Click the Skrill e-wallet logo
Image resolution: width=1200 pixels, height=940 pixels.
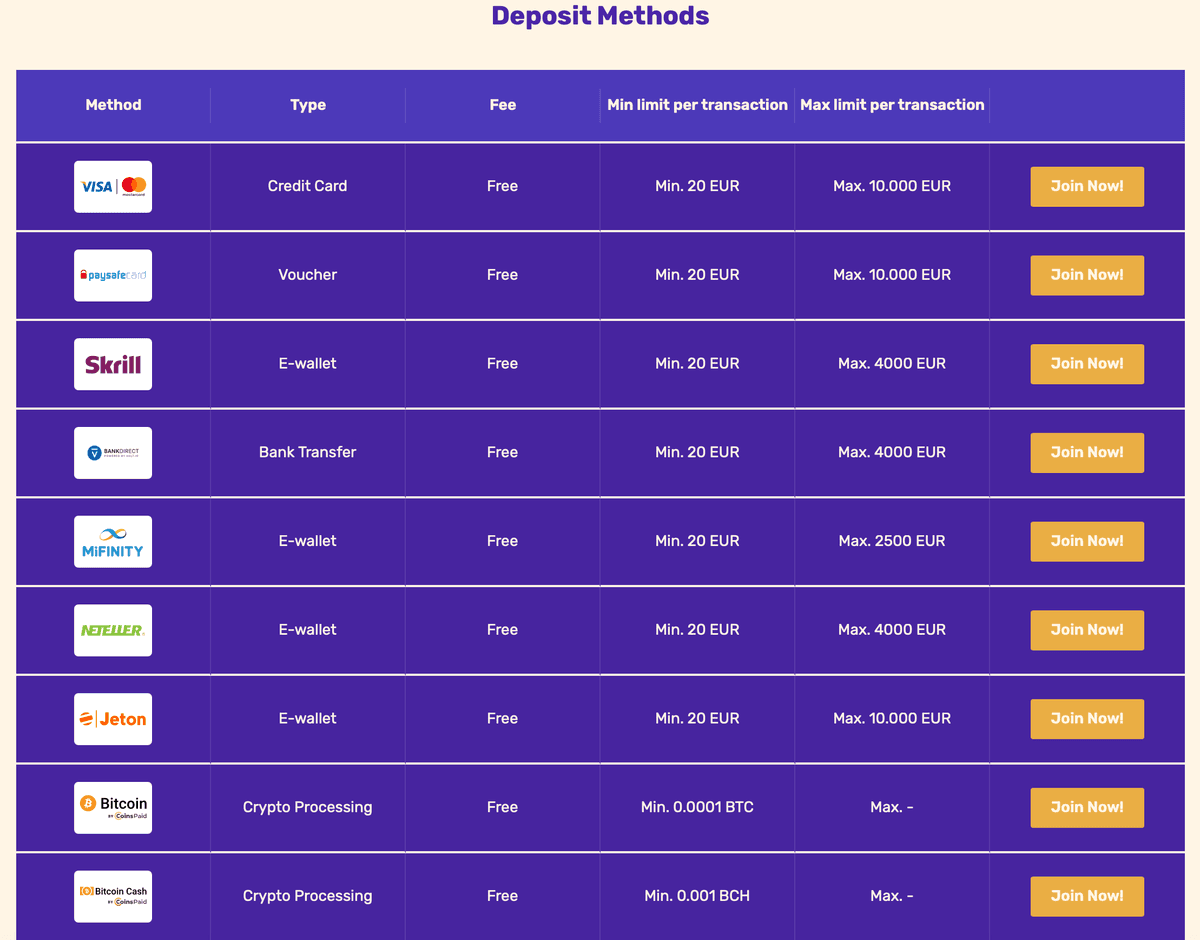click(x=112, y=363)
